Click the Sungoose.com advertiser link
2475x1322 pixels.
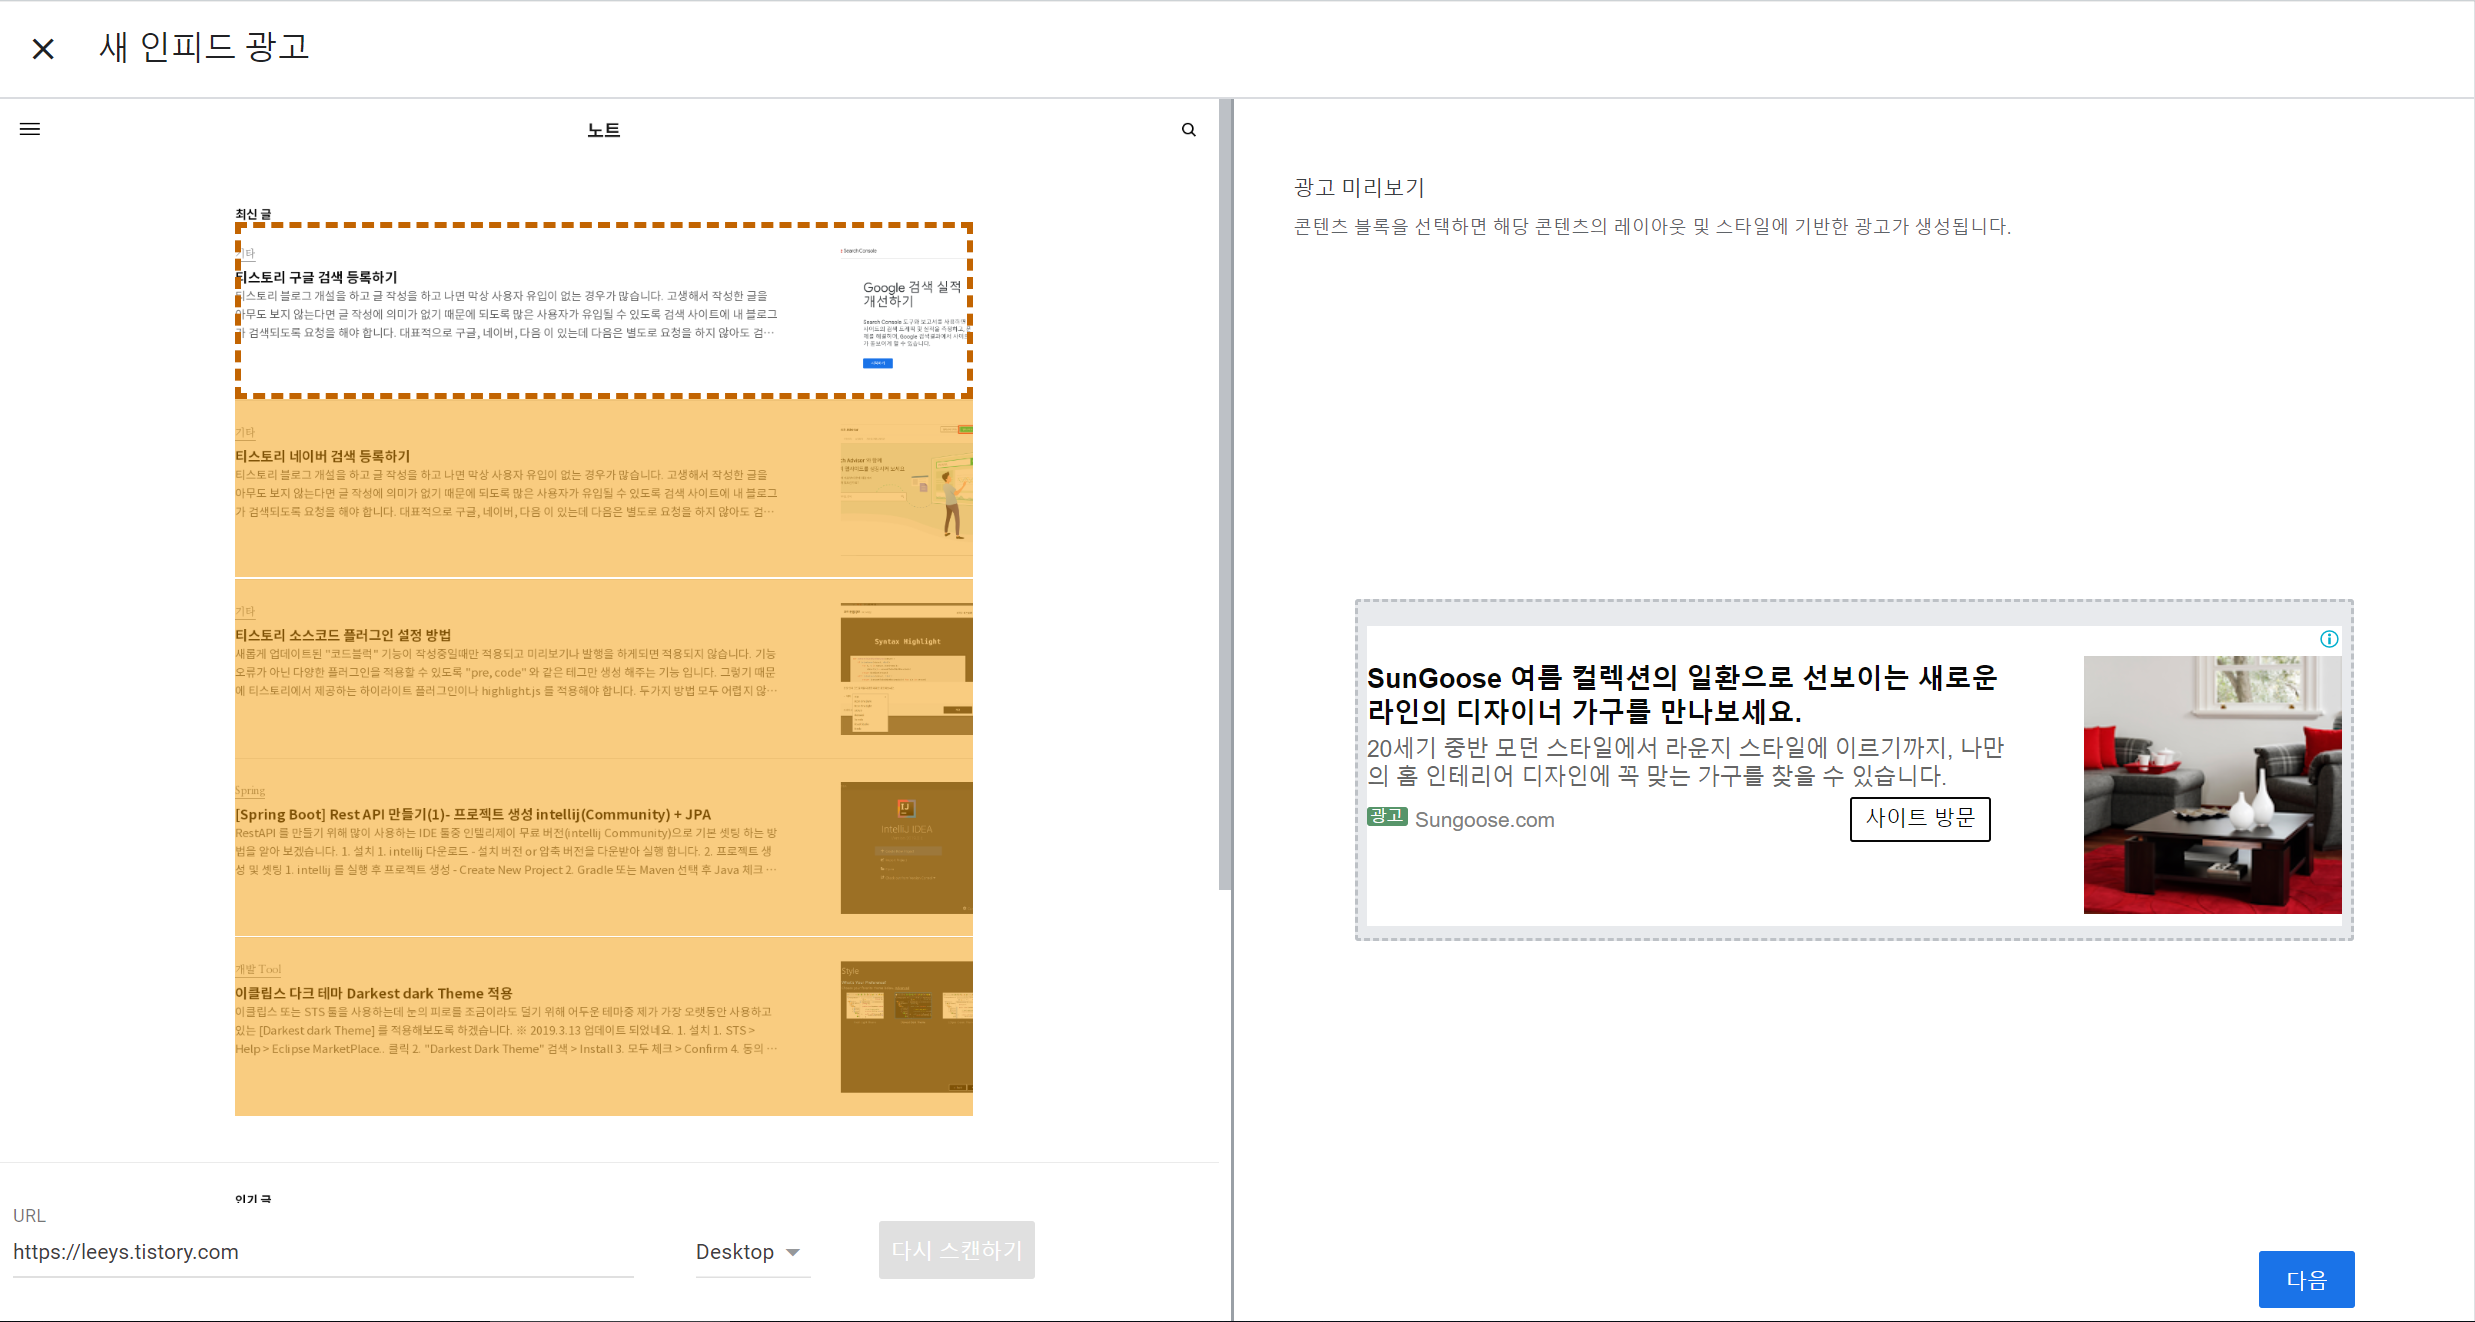point(1484,820)
